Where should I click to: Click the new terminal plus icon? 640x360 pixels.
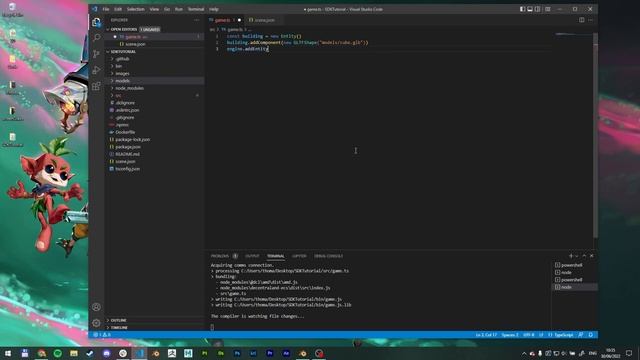[571, 256]
